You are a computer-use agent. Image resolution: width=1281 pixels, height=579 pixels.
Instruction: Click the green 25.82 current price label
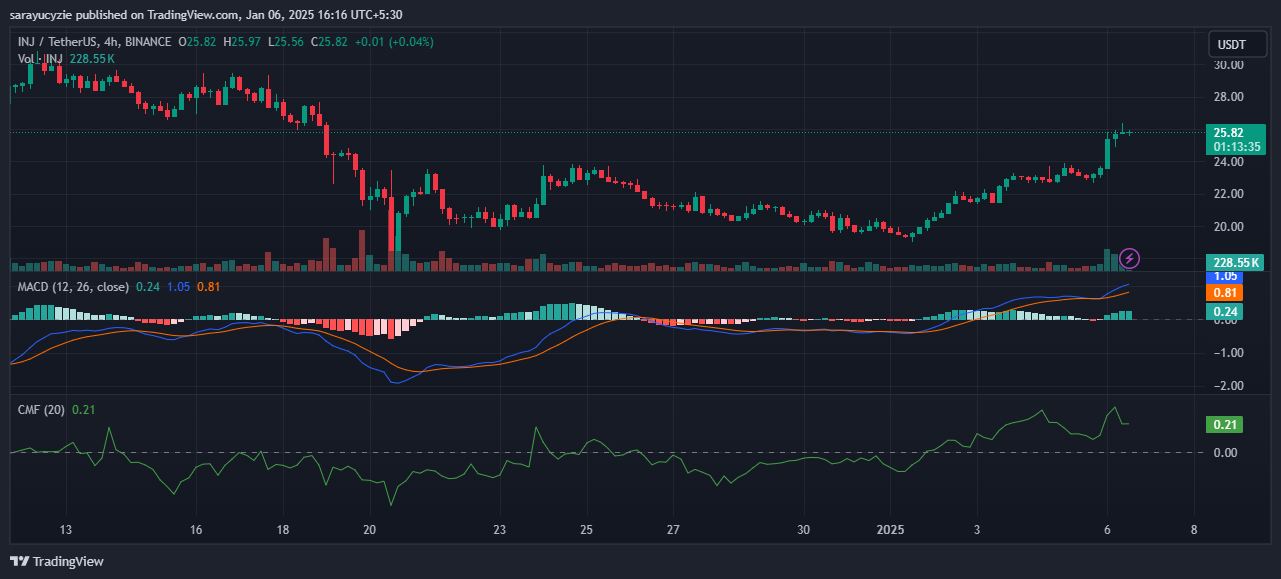pyautogui.click(x=1236, y=132)
